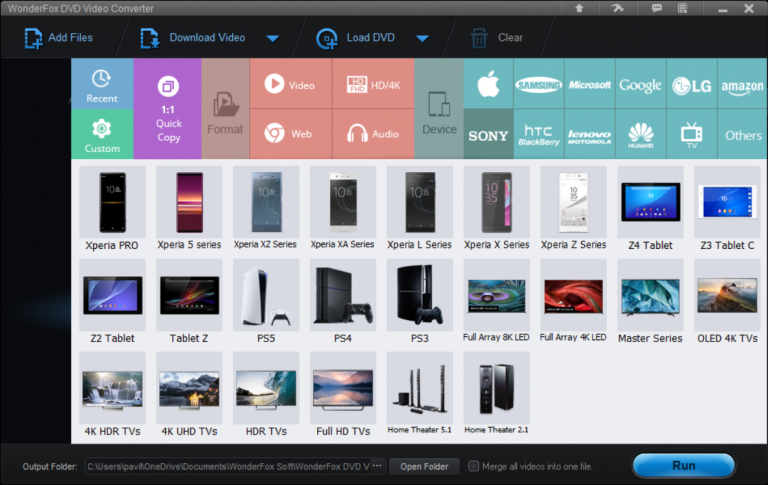Open the task list icon in title bar

pyautogui.click(x=682, y=8)
